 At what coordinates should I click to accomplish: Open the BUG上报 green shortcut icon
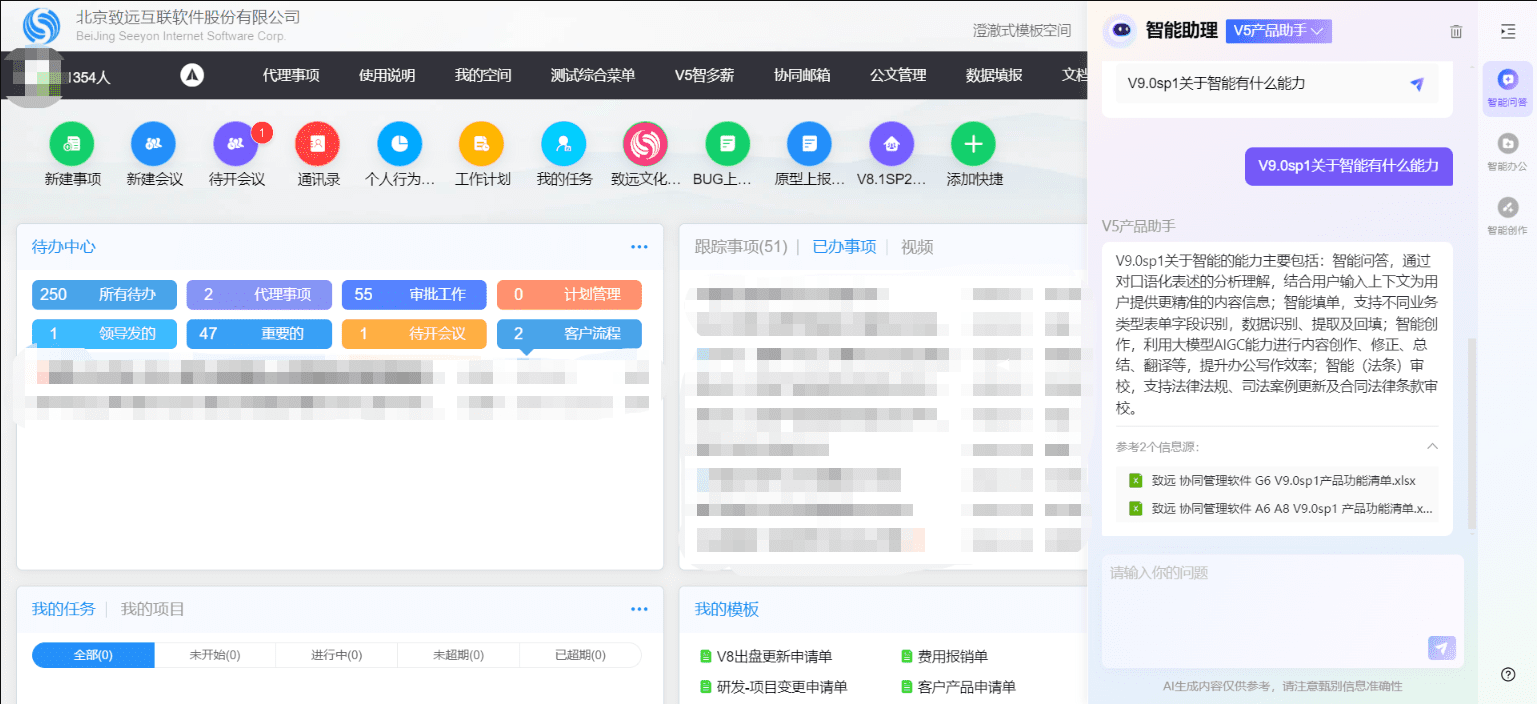[x=727, y=145]
